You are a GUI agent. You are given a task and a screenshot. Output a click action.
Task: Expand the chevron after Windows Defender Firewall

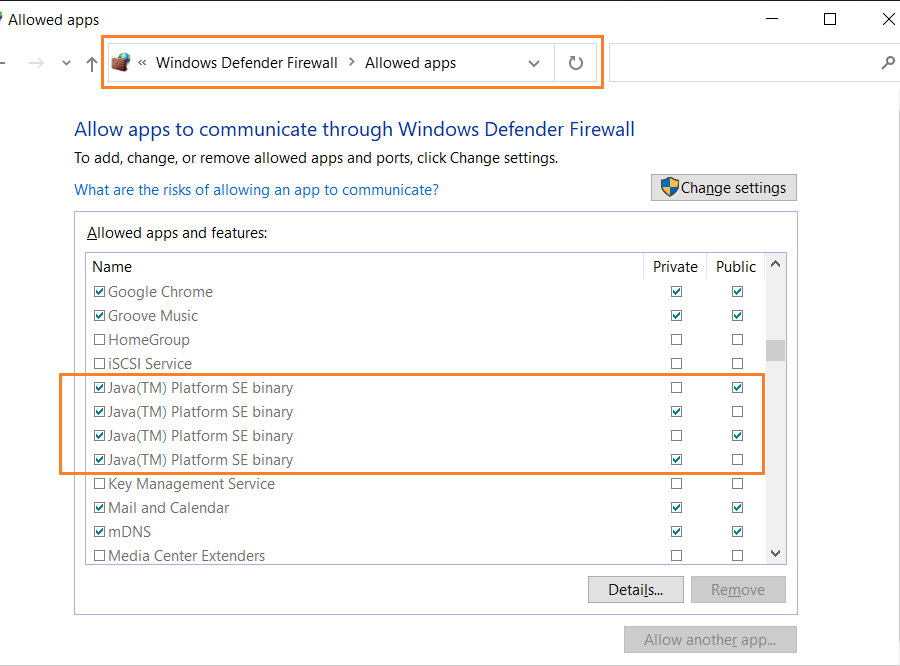pyautogui.click(x=352, y=62)
